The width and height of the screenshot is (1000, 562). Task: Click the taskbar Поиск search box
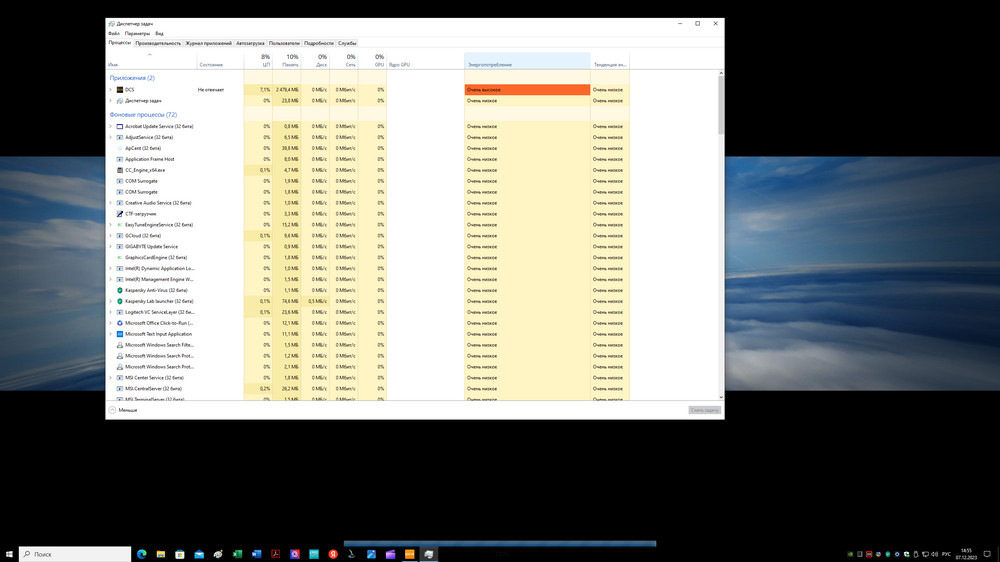(x=75, y=554)
